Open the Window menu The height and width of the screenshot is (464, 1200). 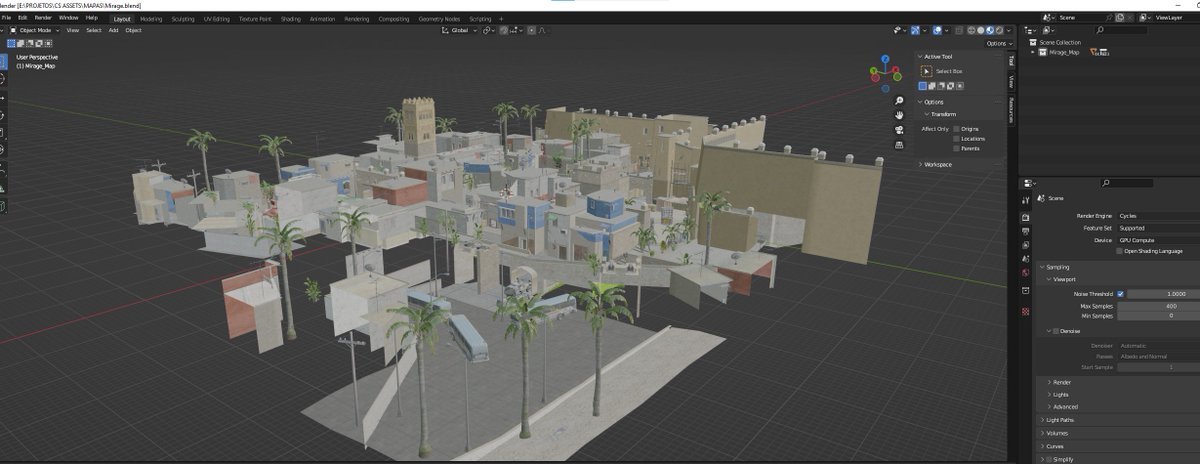(x=68, y=18)
